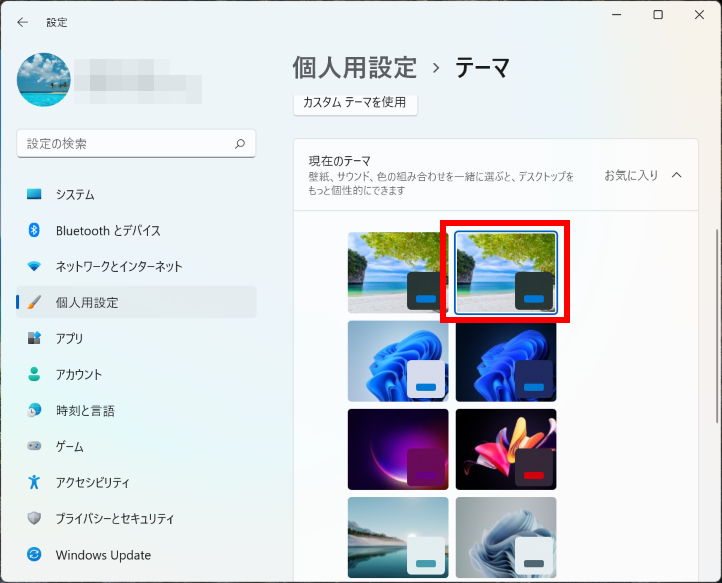Click the ゲーム controller icon
722x583 pixels.
point(34,446)
